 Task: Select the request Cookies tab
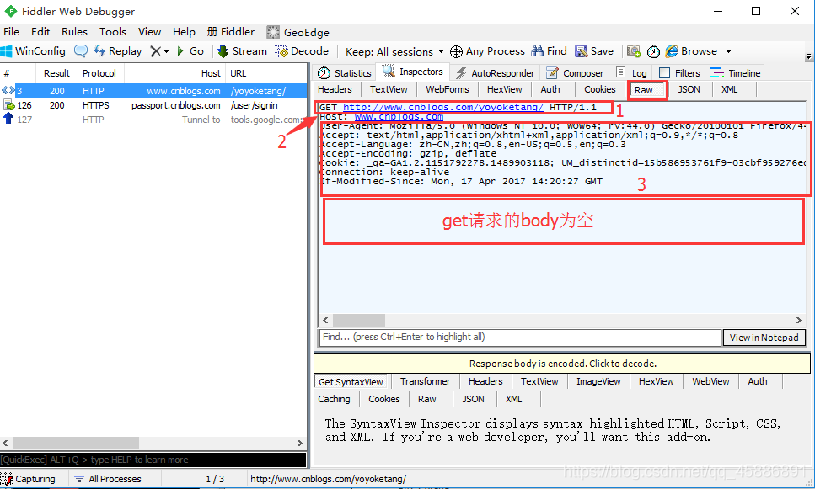[599, 89]
